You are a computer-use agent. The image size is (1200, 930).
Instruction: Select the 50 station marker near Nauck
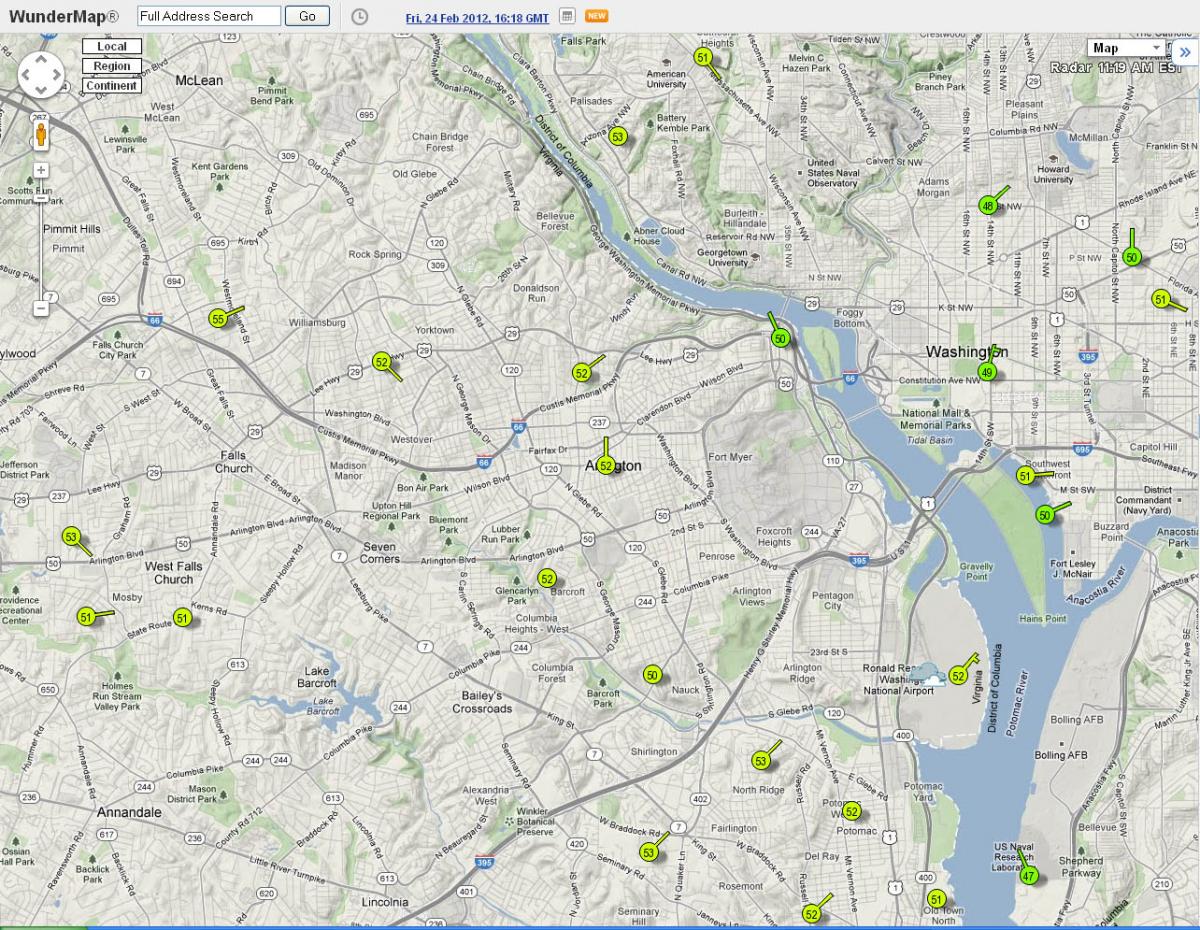coord(652,675)
